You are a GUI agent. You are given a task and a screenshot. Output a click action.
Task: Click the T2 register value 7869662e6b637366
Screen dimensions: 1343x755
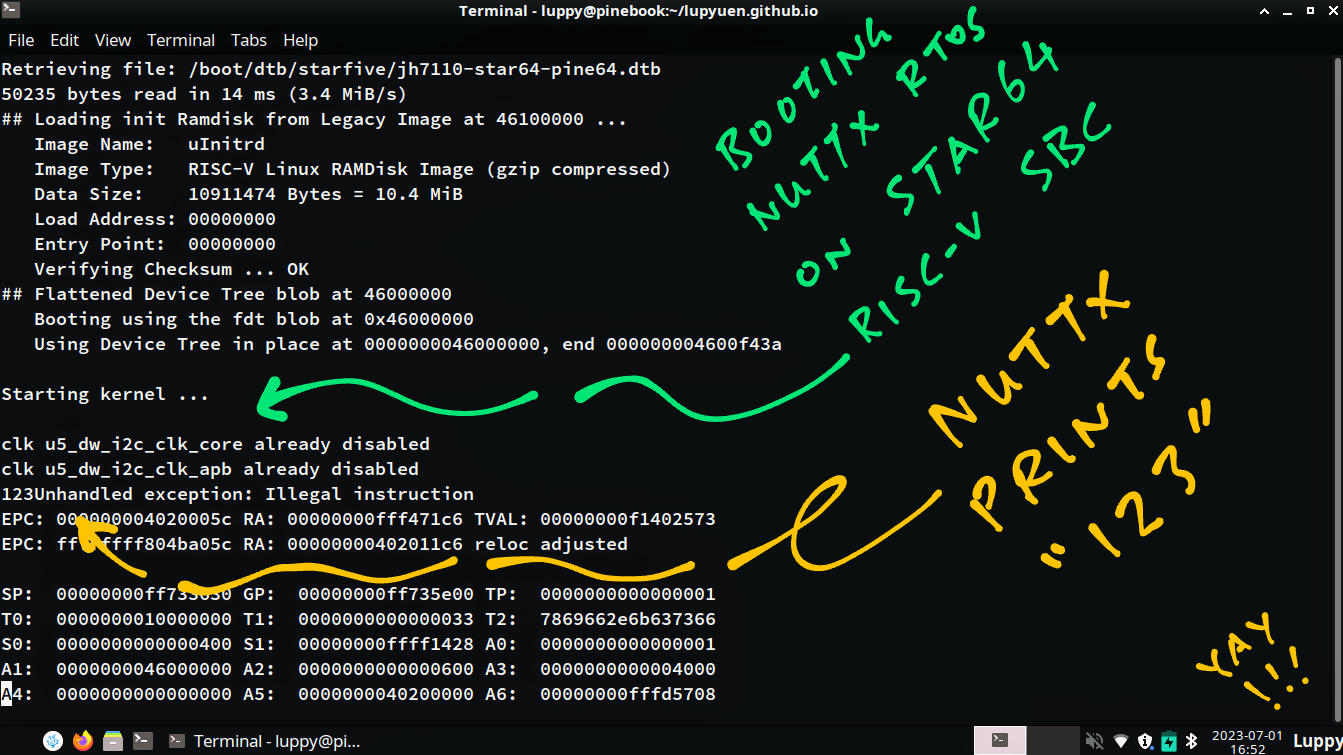tap(628, 619)
